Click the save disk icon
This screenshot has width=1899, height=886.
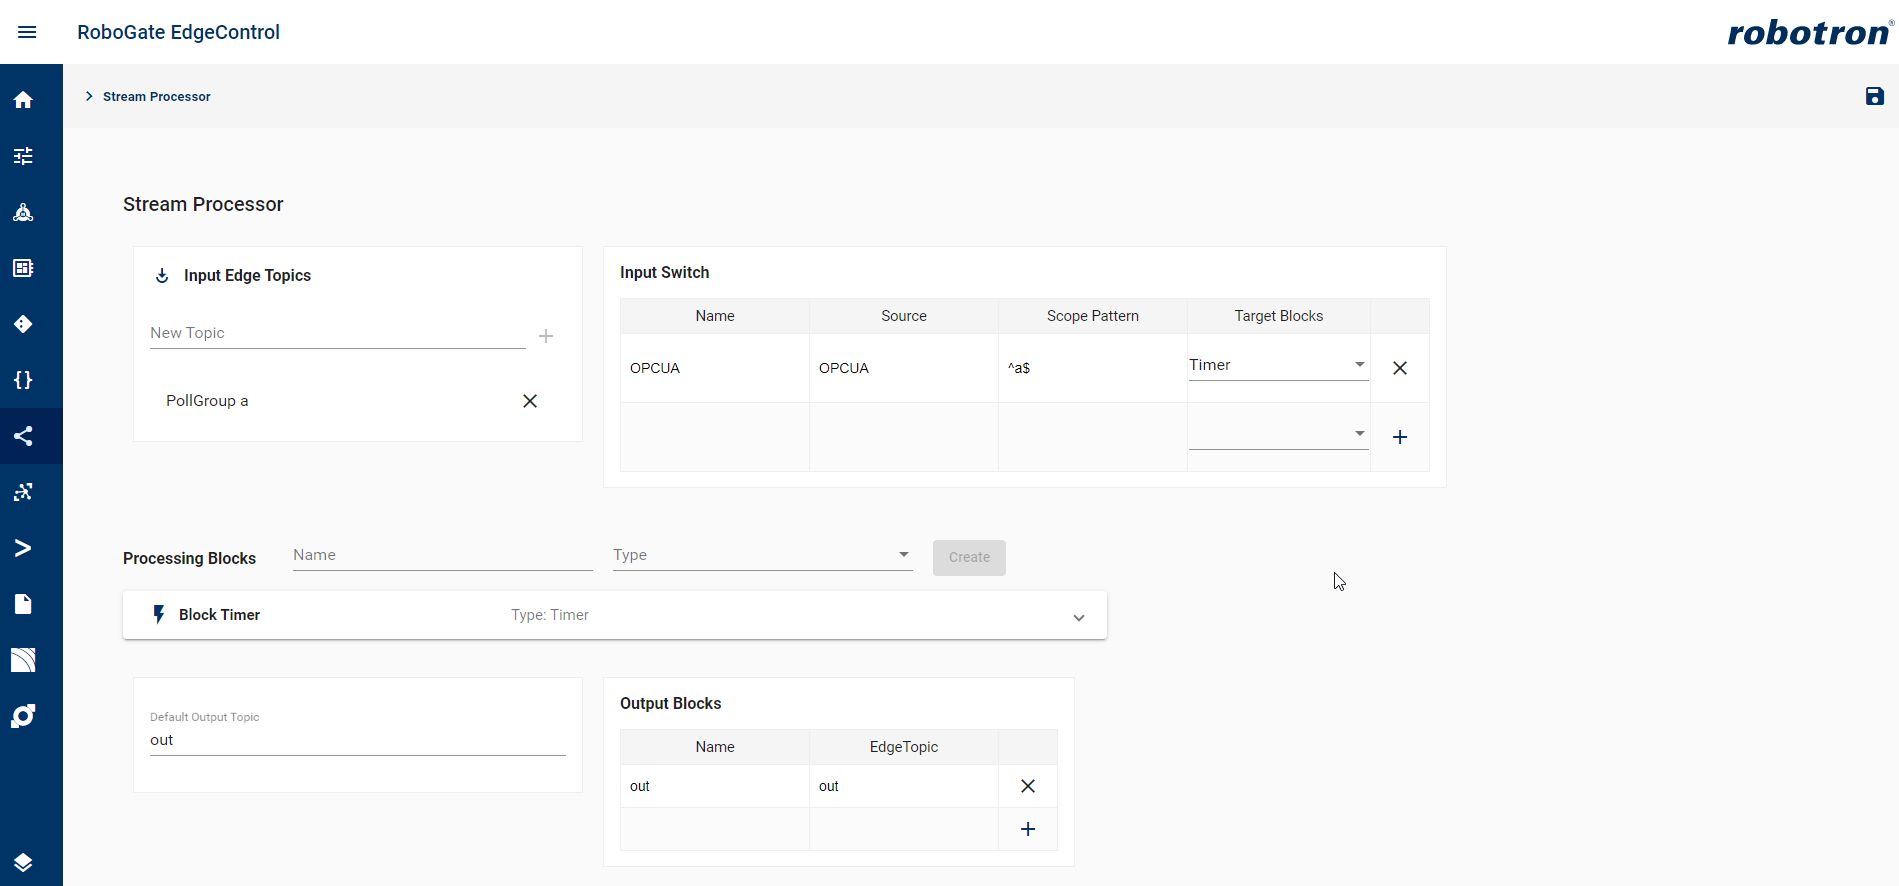coord(1874,96)
